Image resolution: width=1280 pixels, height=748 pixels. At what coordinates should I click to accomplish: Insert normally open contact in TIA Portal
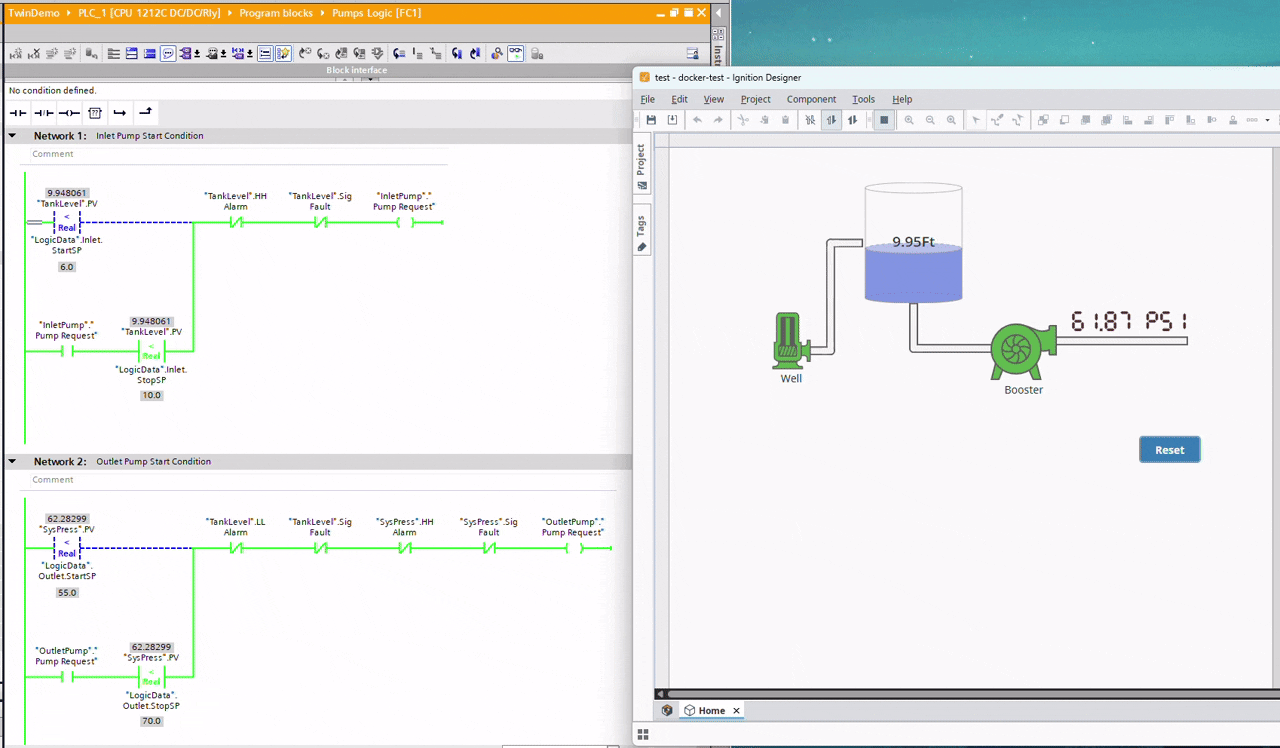pos(18,113)
